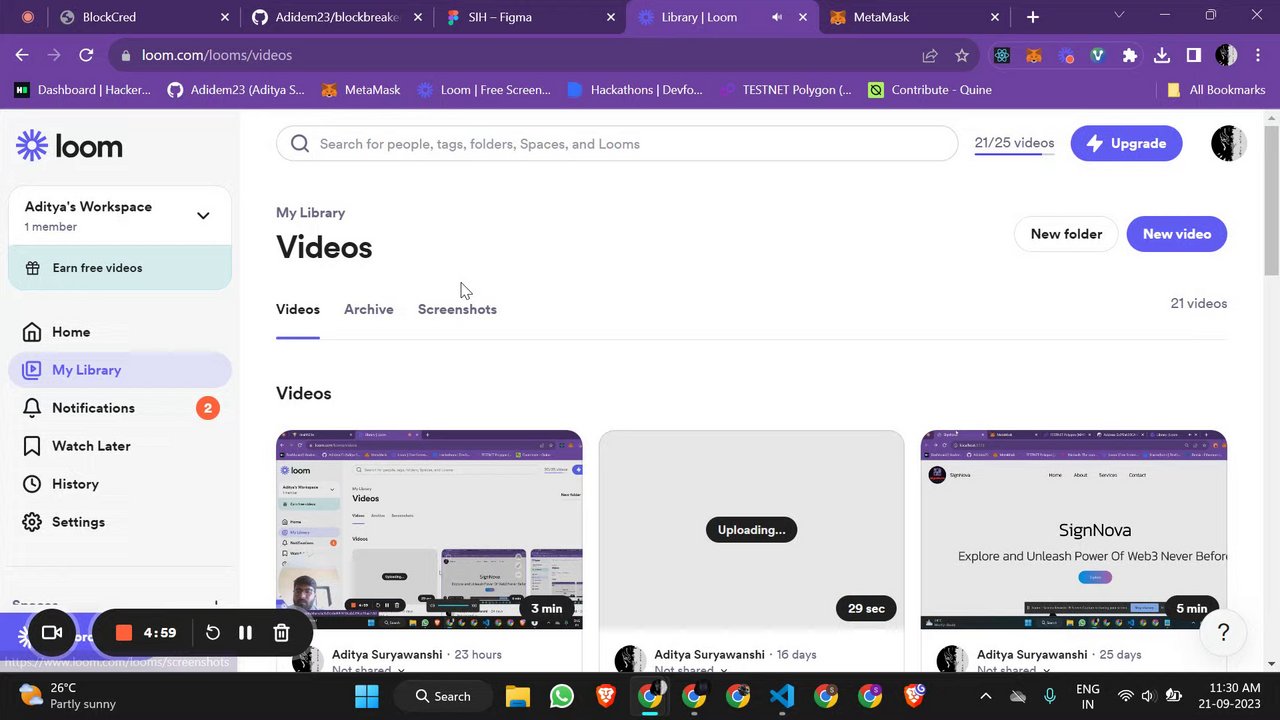Switch to the Archive tab
The width and height of the screenshot is (1280, 720).
click(x=368, y=309)
